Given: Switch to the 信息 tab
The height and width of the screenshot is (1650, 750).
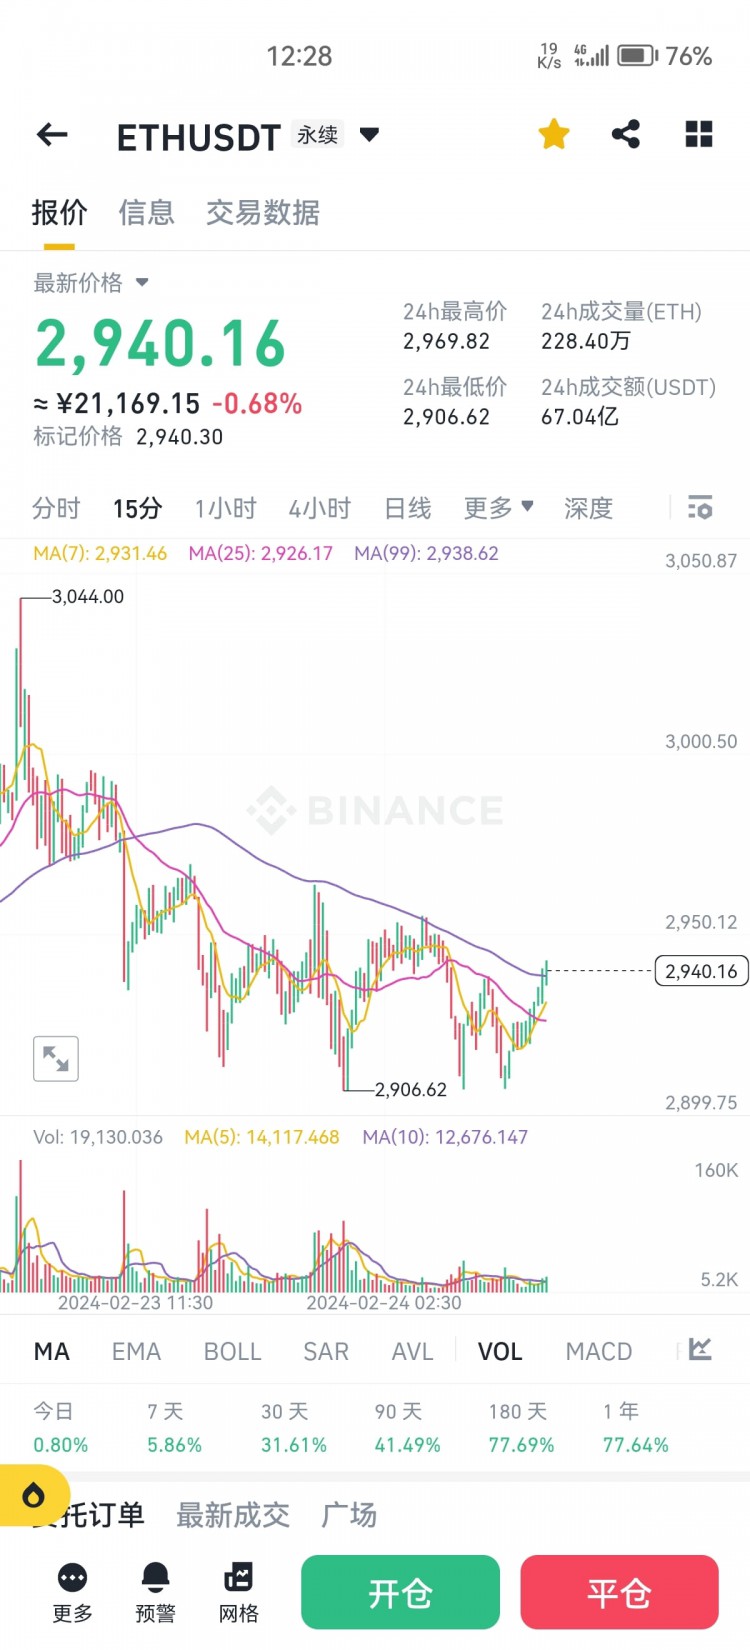Looking at the screenshot, I should pyautogui.click(x=146, y=212).
